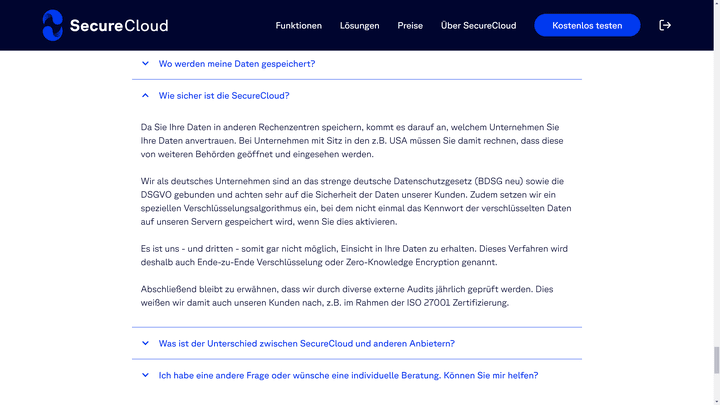Click question 'Wie sicher ist die SecureCloud?'
The height and width of the screenshot is (405, 720).
pos(224,96)
